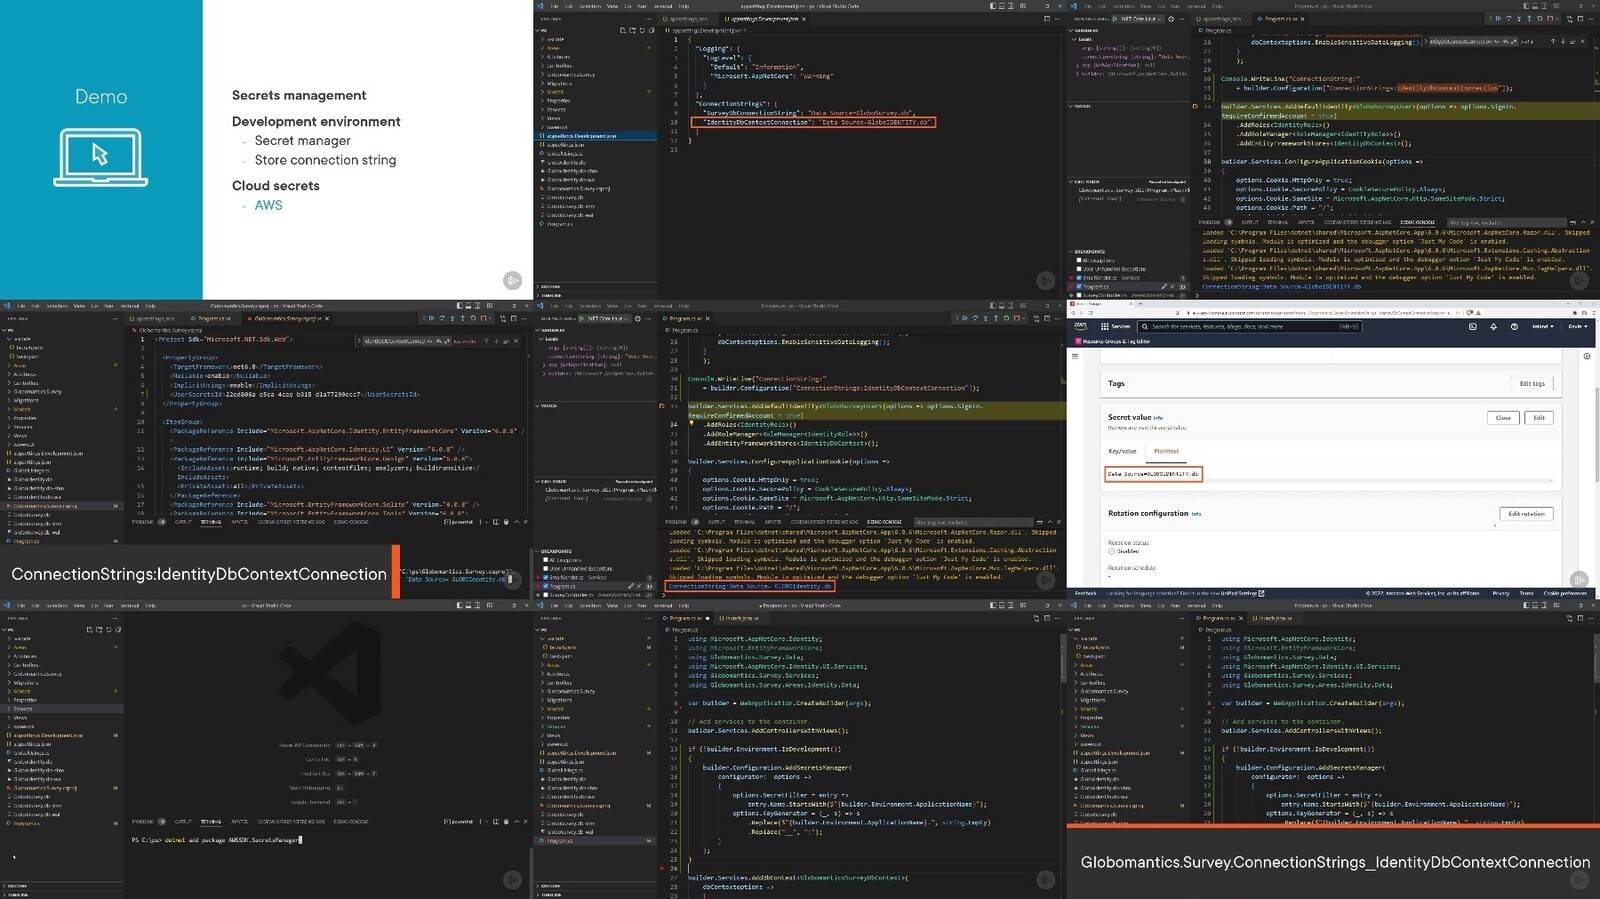Switch to the Key/value tab
Screen dimensions: 1600x899
(1121, 451)
